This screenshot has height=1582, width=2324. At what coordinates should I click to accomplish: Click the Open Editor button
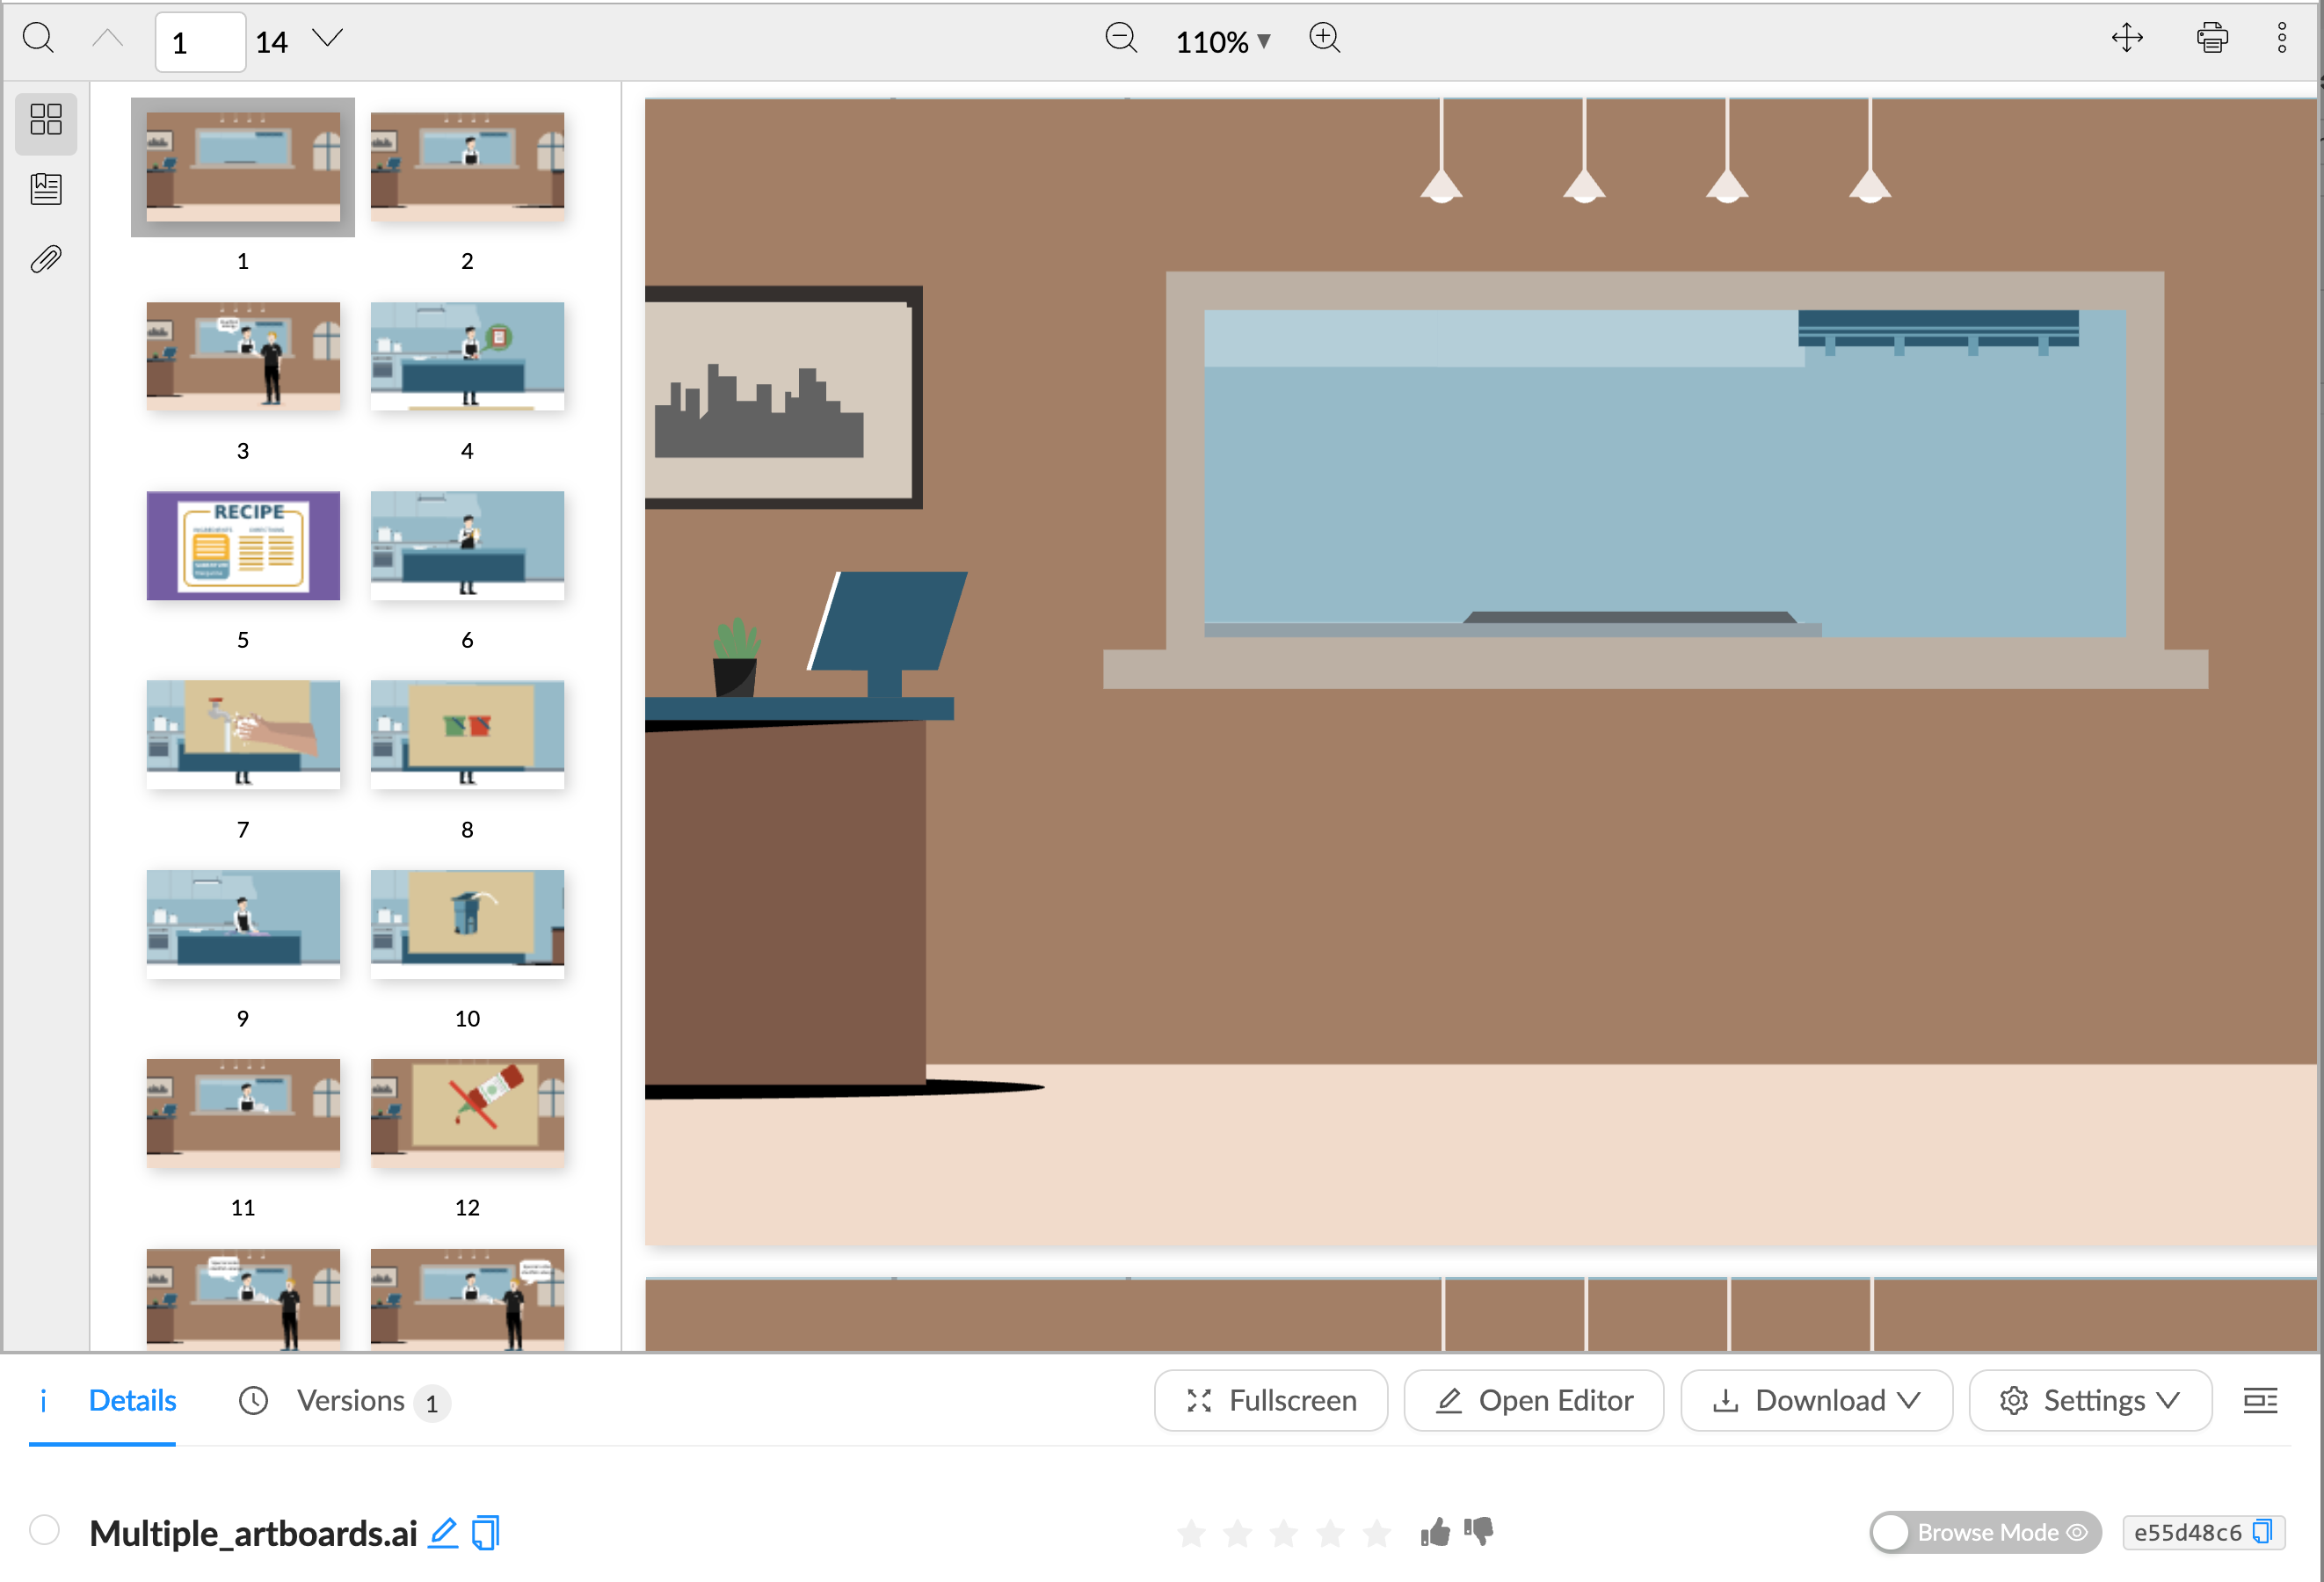pyautogui.click(x=1533, y=1400)
